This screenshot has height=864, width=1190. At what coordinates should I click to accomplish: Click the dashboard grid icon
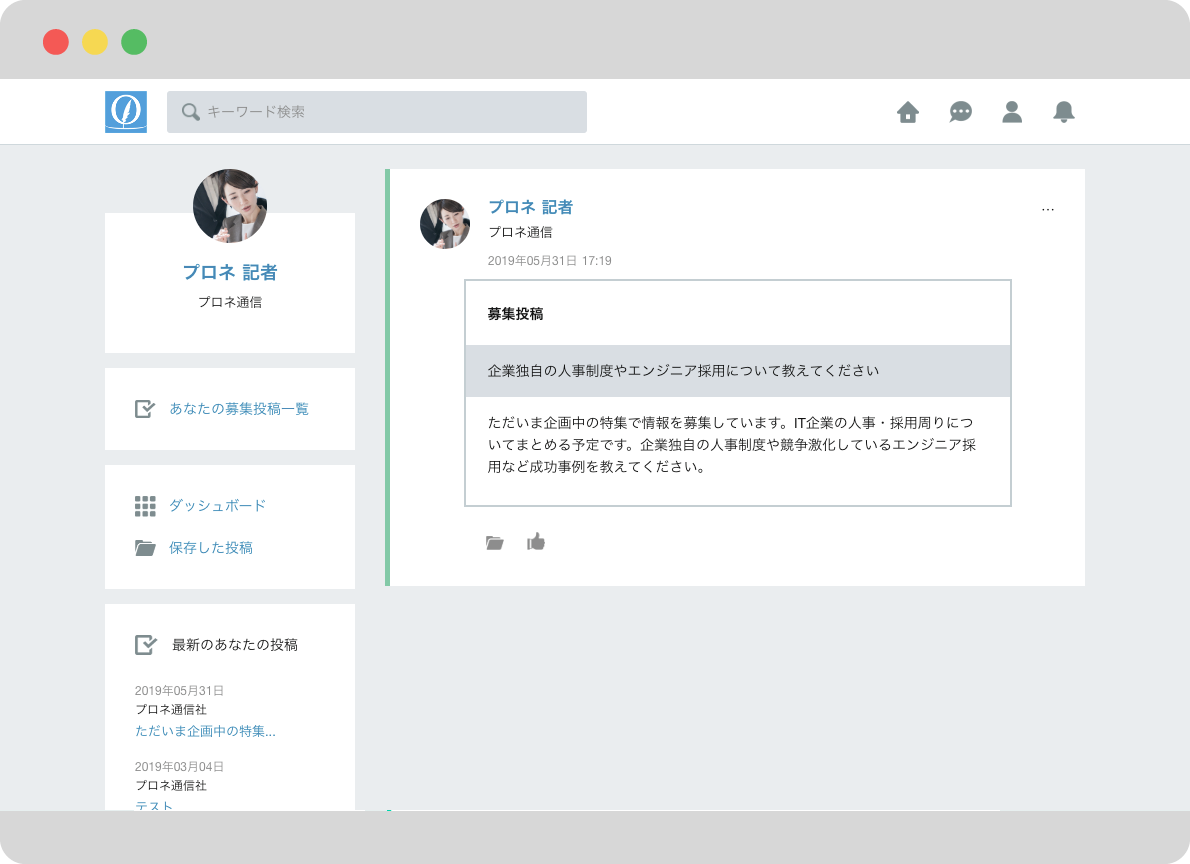pyautogui.click(x=145, y=506)
